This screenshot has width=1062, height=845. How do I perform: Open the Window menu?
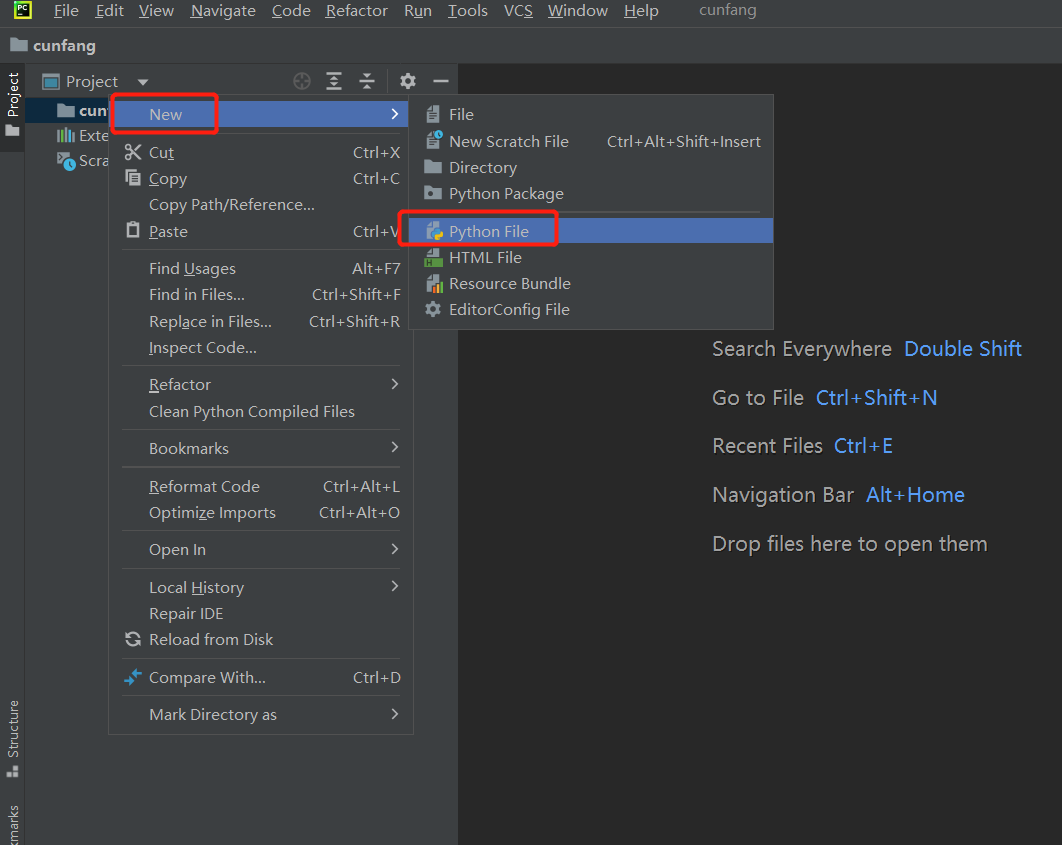578,11
